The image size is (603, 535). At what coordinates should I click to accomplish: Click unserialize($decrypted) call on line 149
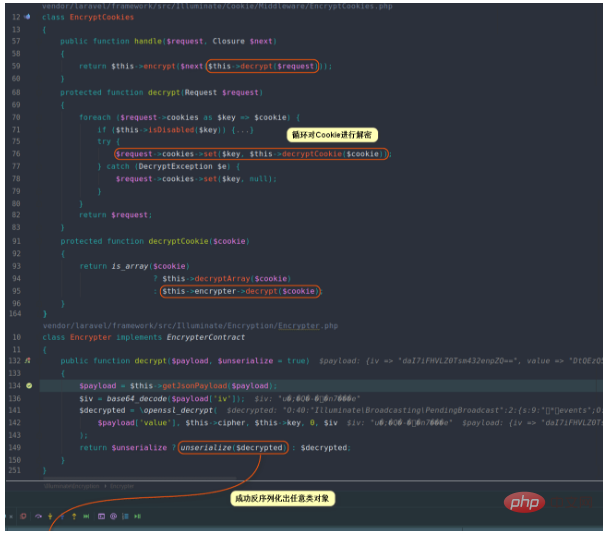click(233, 448)
